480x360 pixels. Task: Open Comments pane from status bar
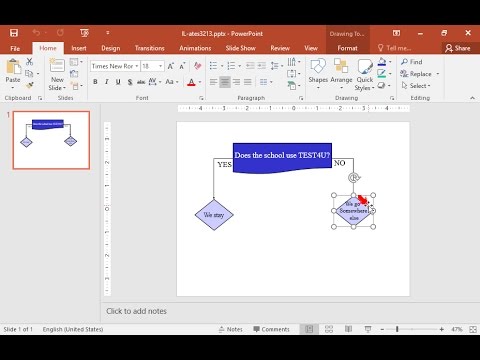[x=271, y=329]
